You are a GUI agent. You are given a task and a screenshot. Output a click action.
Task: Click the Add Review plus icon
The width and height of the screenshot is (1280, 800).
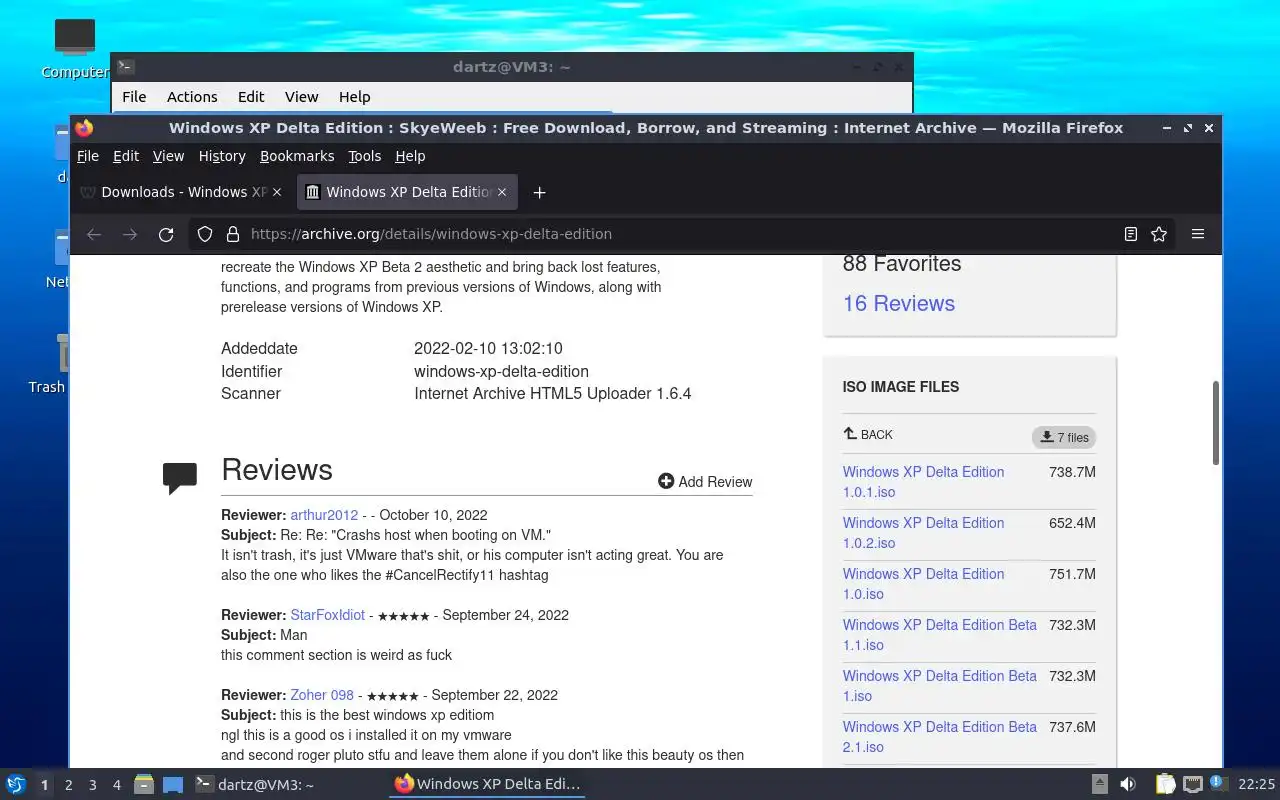666,481
